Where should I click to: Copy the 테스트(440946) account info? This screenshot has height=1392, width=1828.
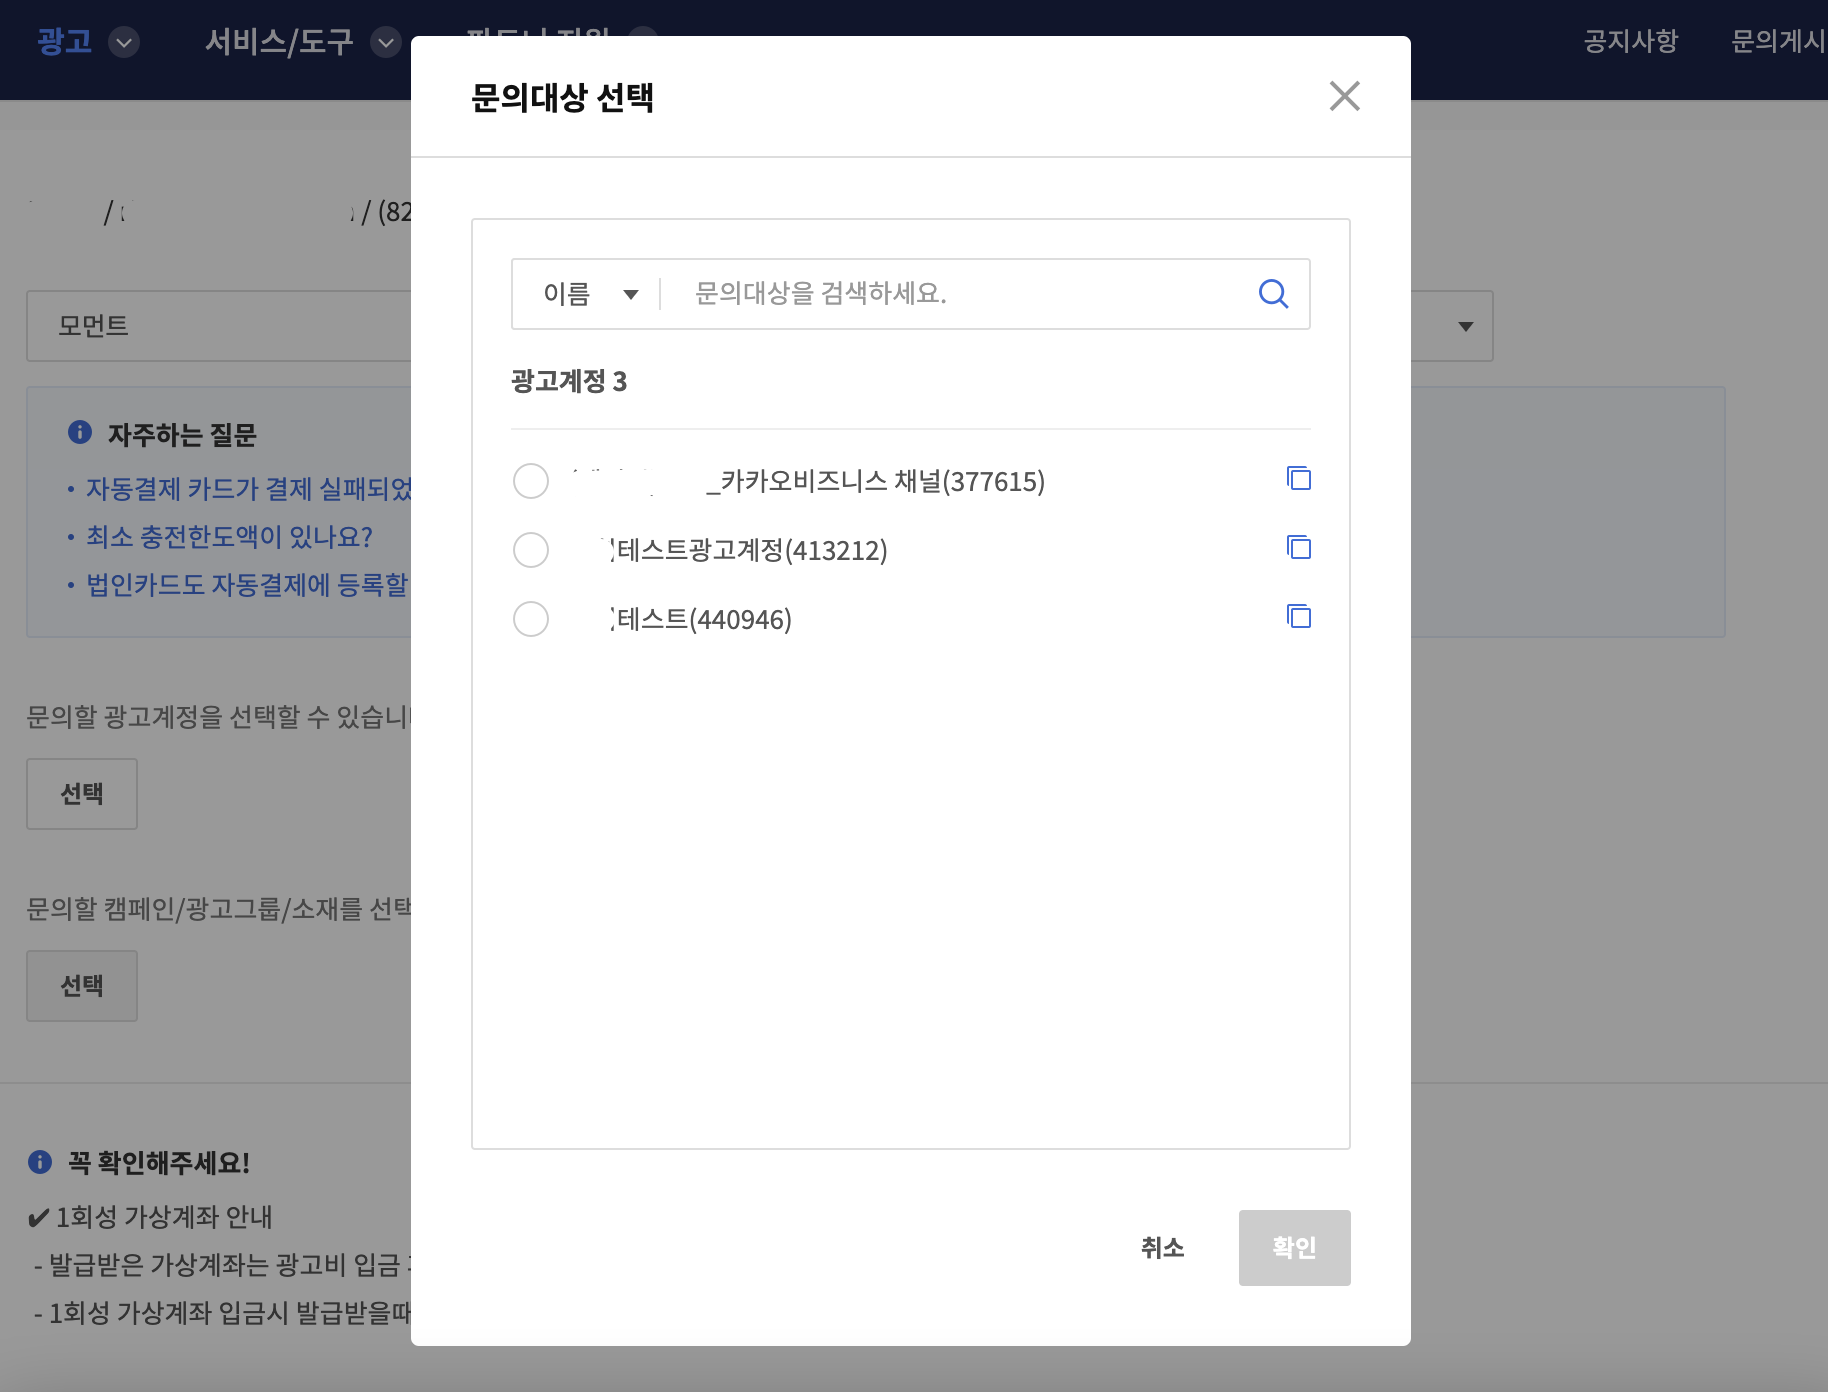[x=1298, y=617]
